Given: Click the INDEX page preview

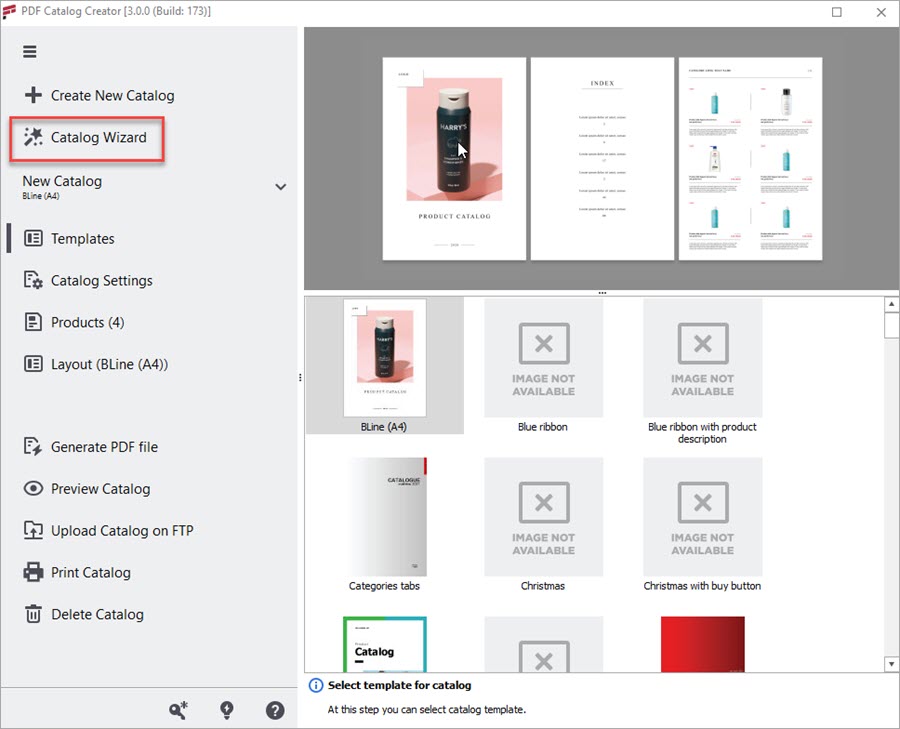Looking at the screenshot, I should [x=602, y=158].
